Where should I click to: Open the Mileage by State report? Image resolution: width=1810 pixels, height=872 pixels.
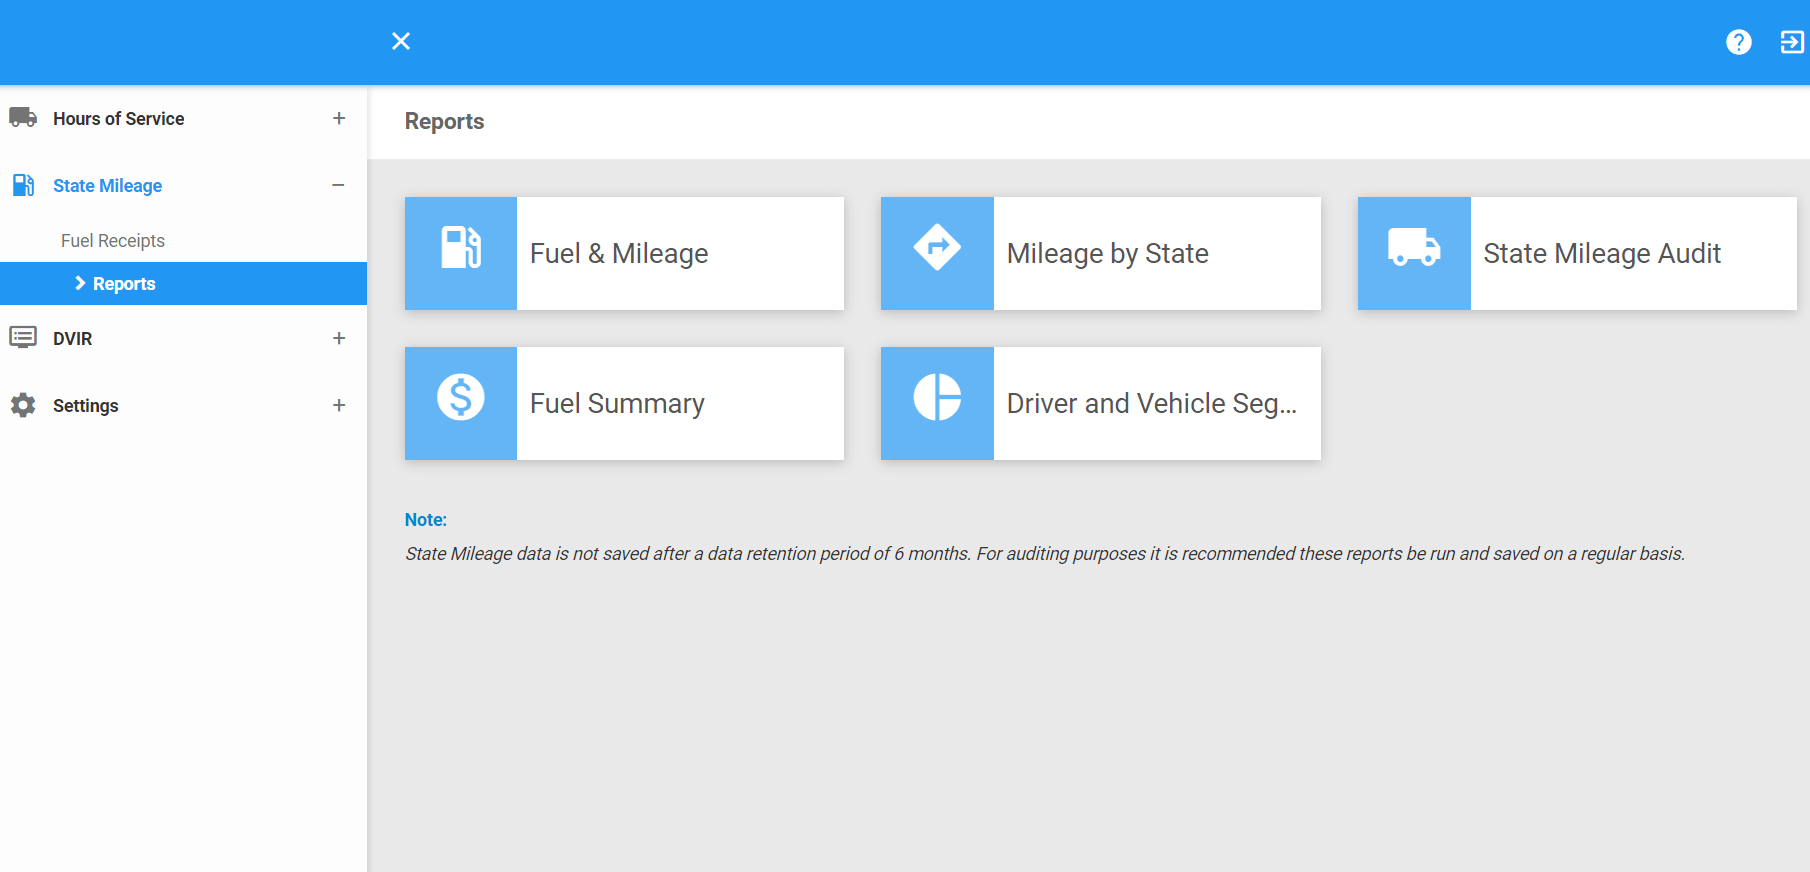(1100, 253)
